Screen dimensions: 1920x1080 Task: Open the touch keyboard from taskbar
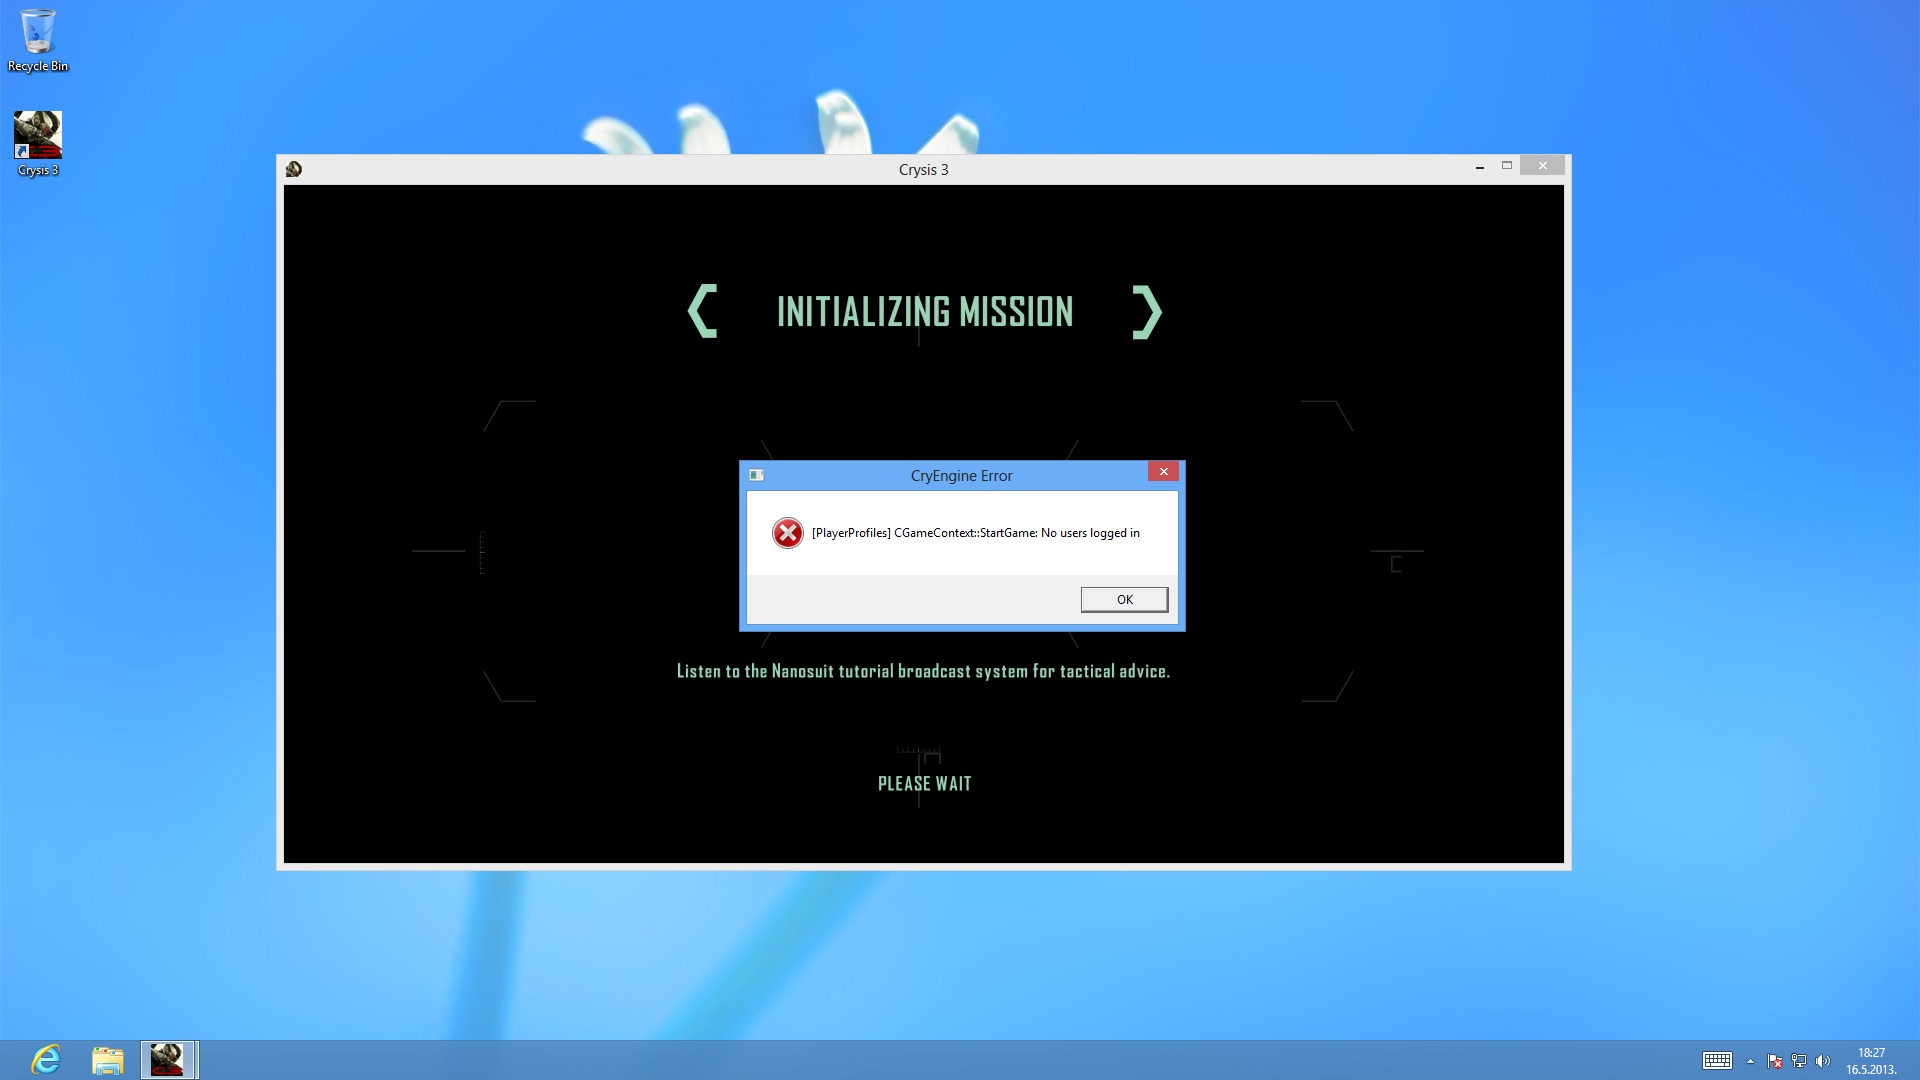1717,1061
